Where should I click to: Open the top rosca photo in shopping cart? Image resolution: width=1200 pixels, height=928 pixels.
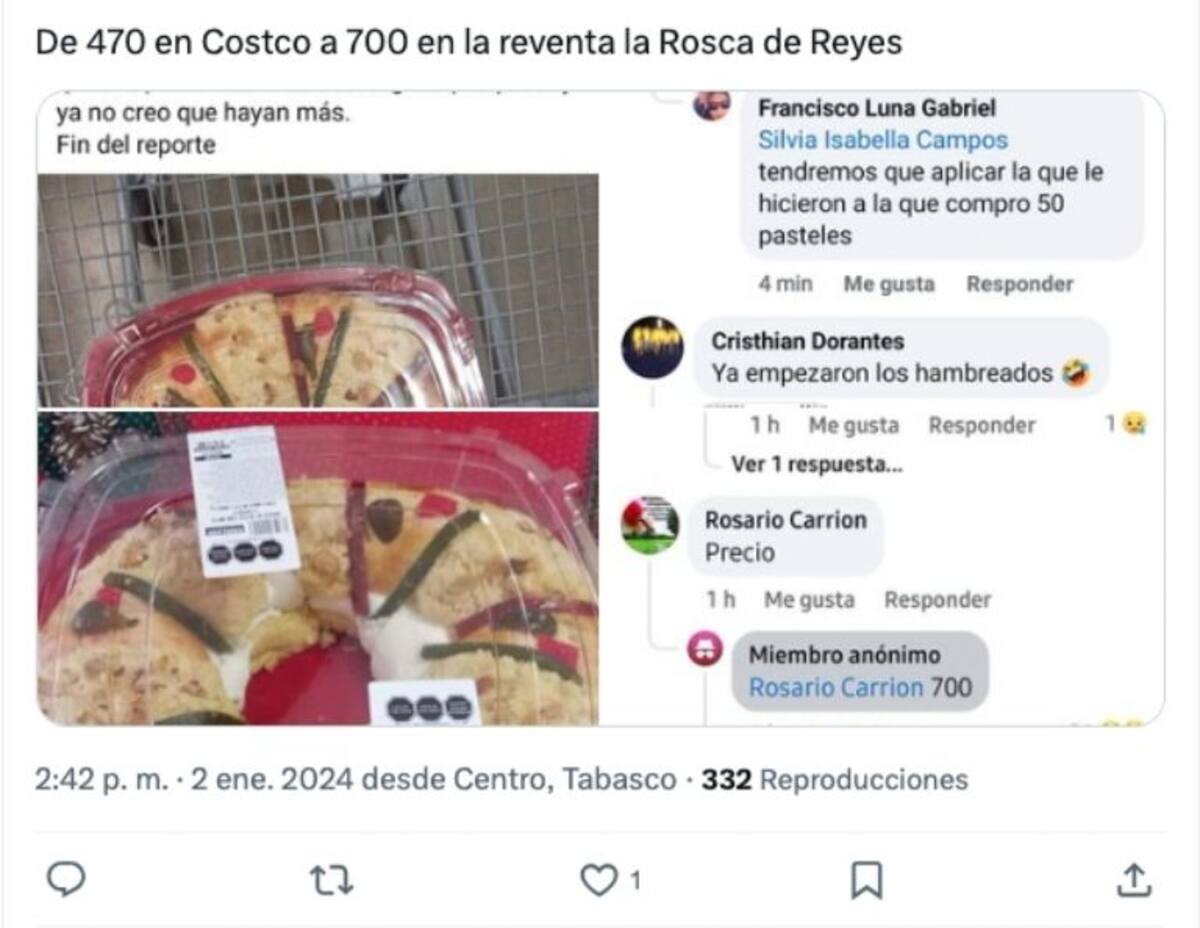pyautogui.click(x=318, y=291)
